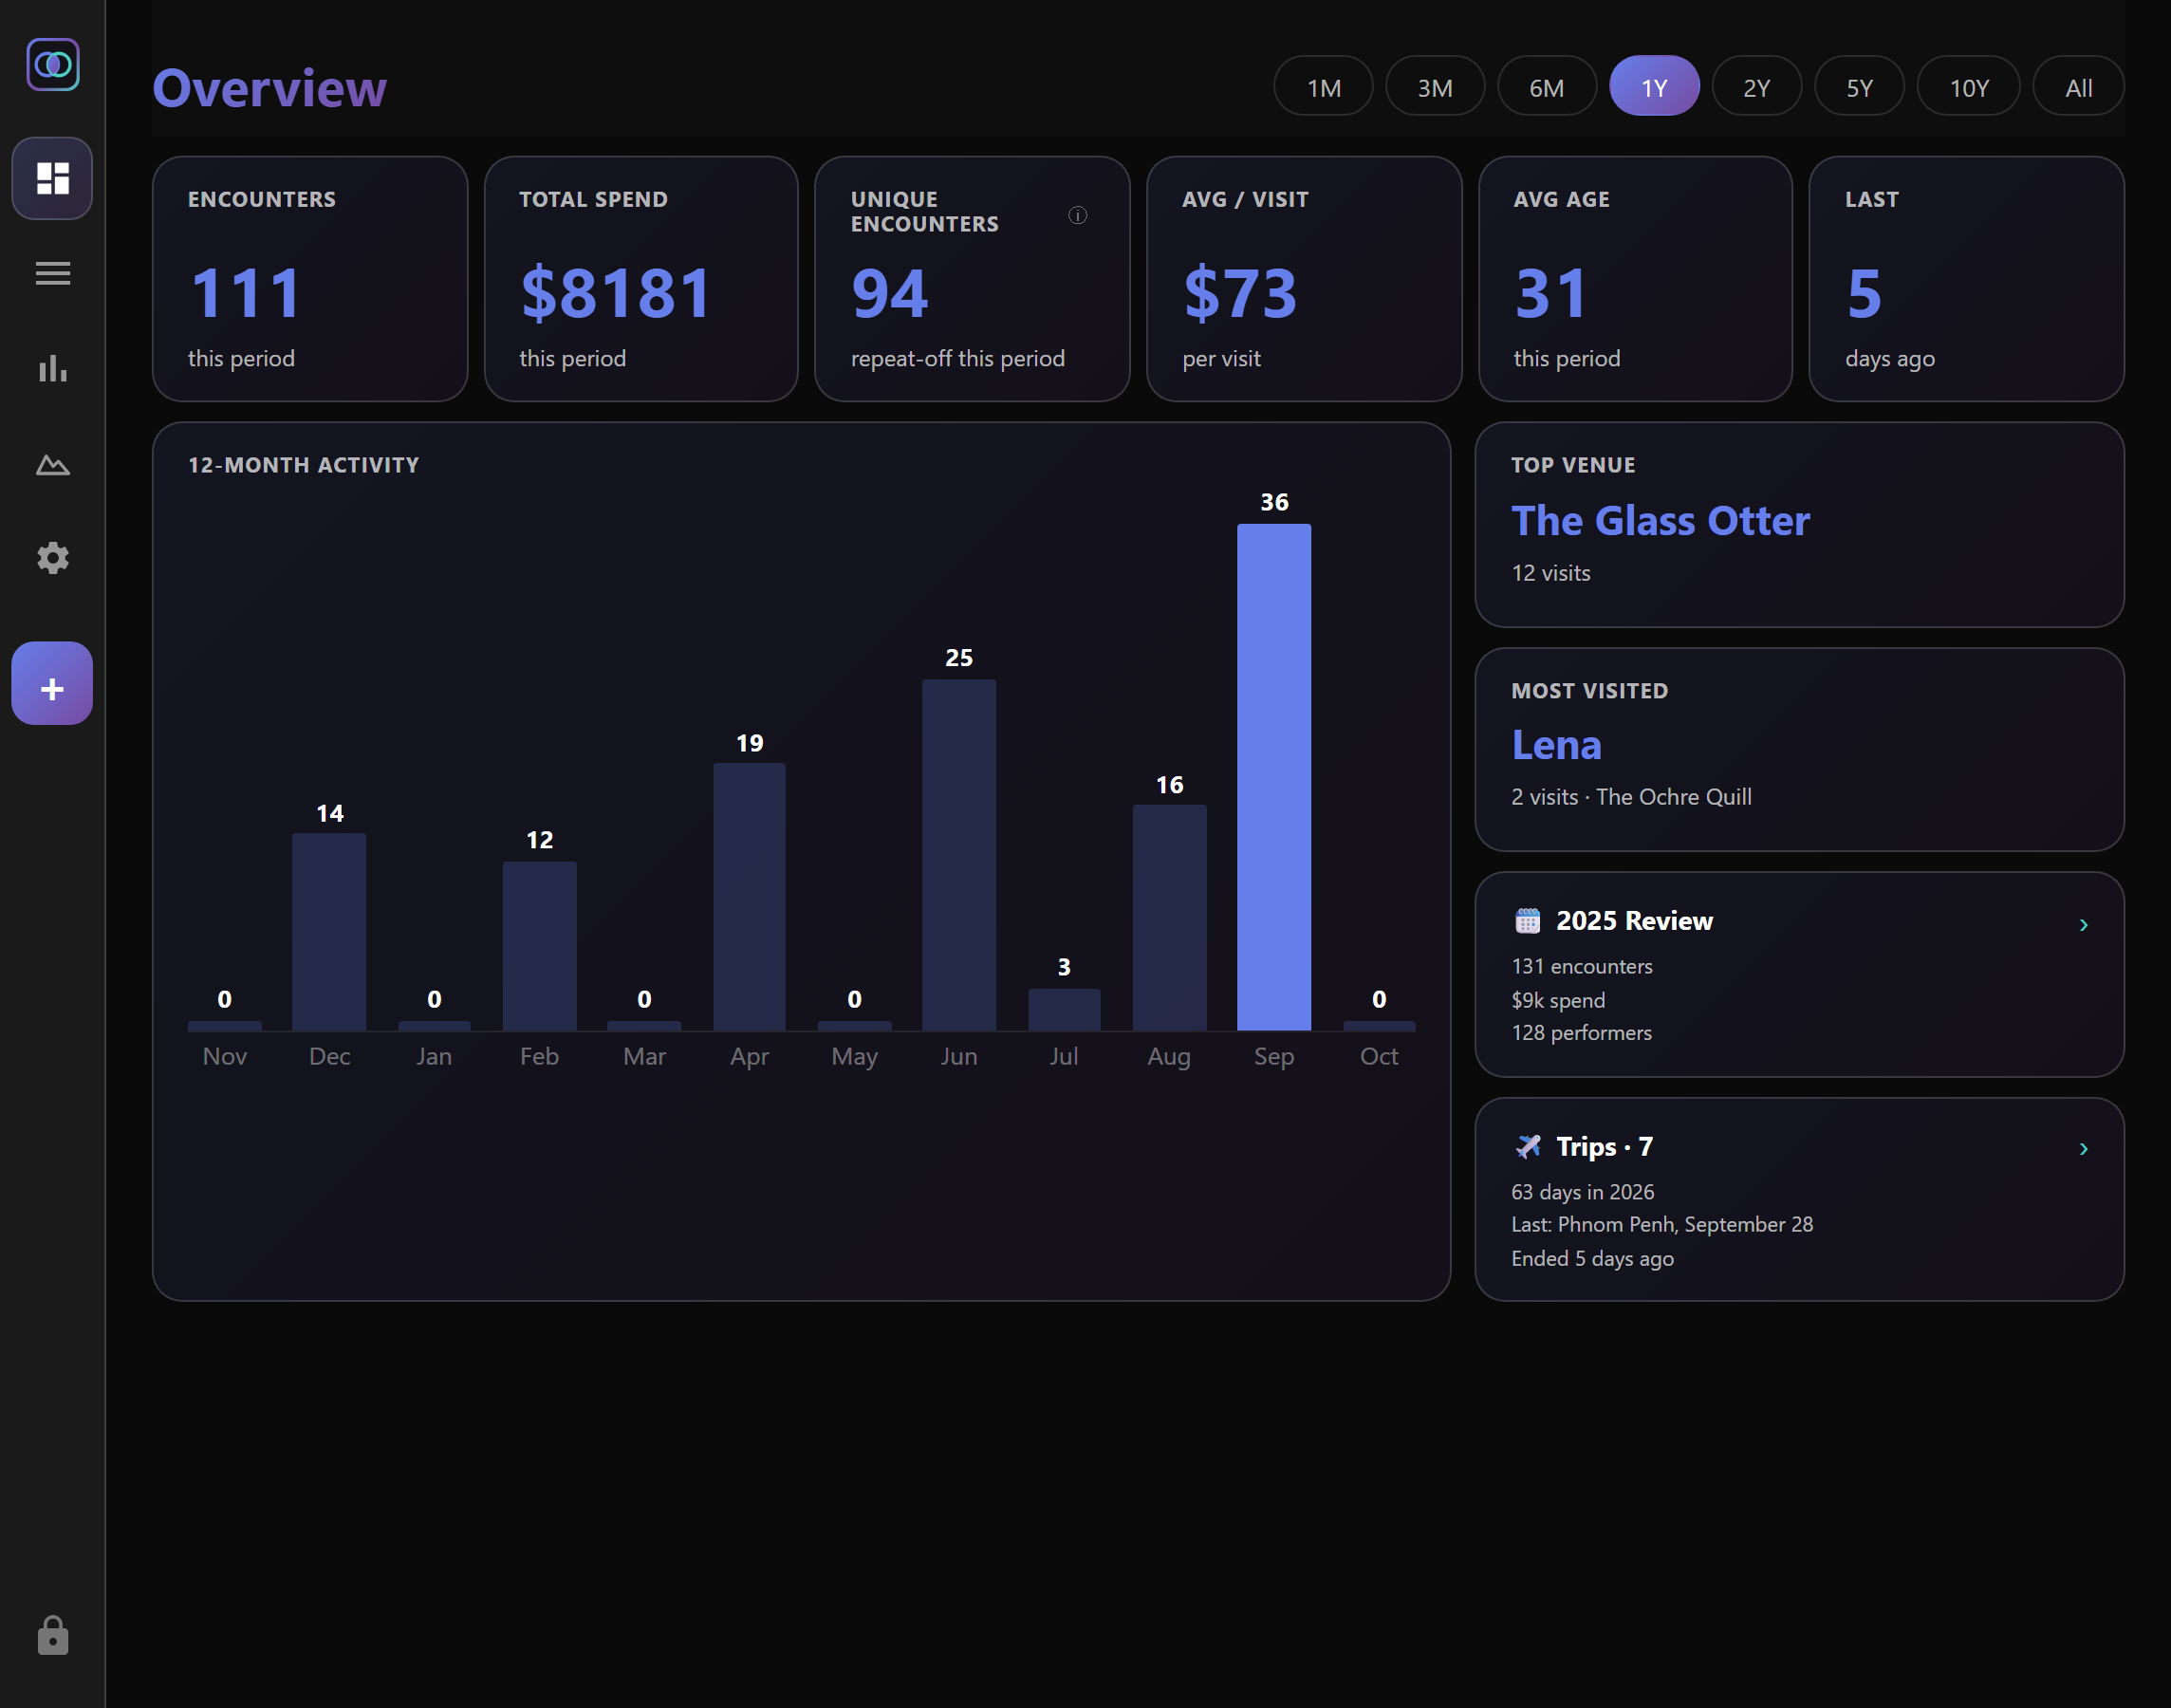Click the July bar showing 3
This screenshot has width=2171, height=1708.
point(1064,1010)
